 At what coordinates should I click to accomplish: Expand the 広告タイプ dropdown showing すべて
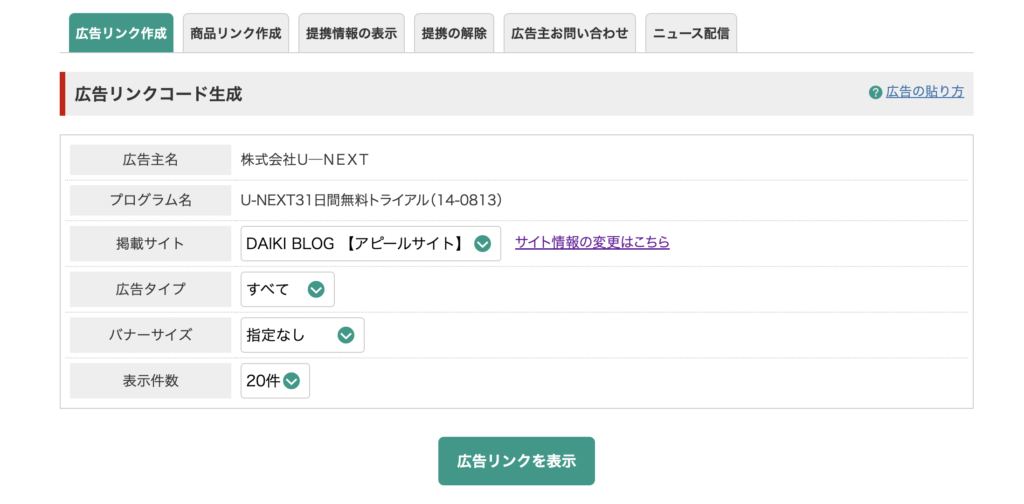coord(287,289)
